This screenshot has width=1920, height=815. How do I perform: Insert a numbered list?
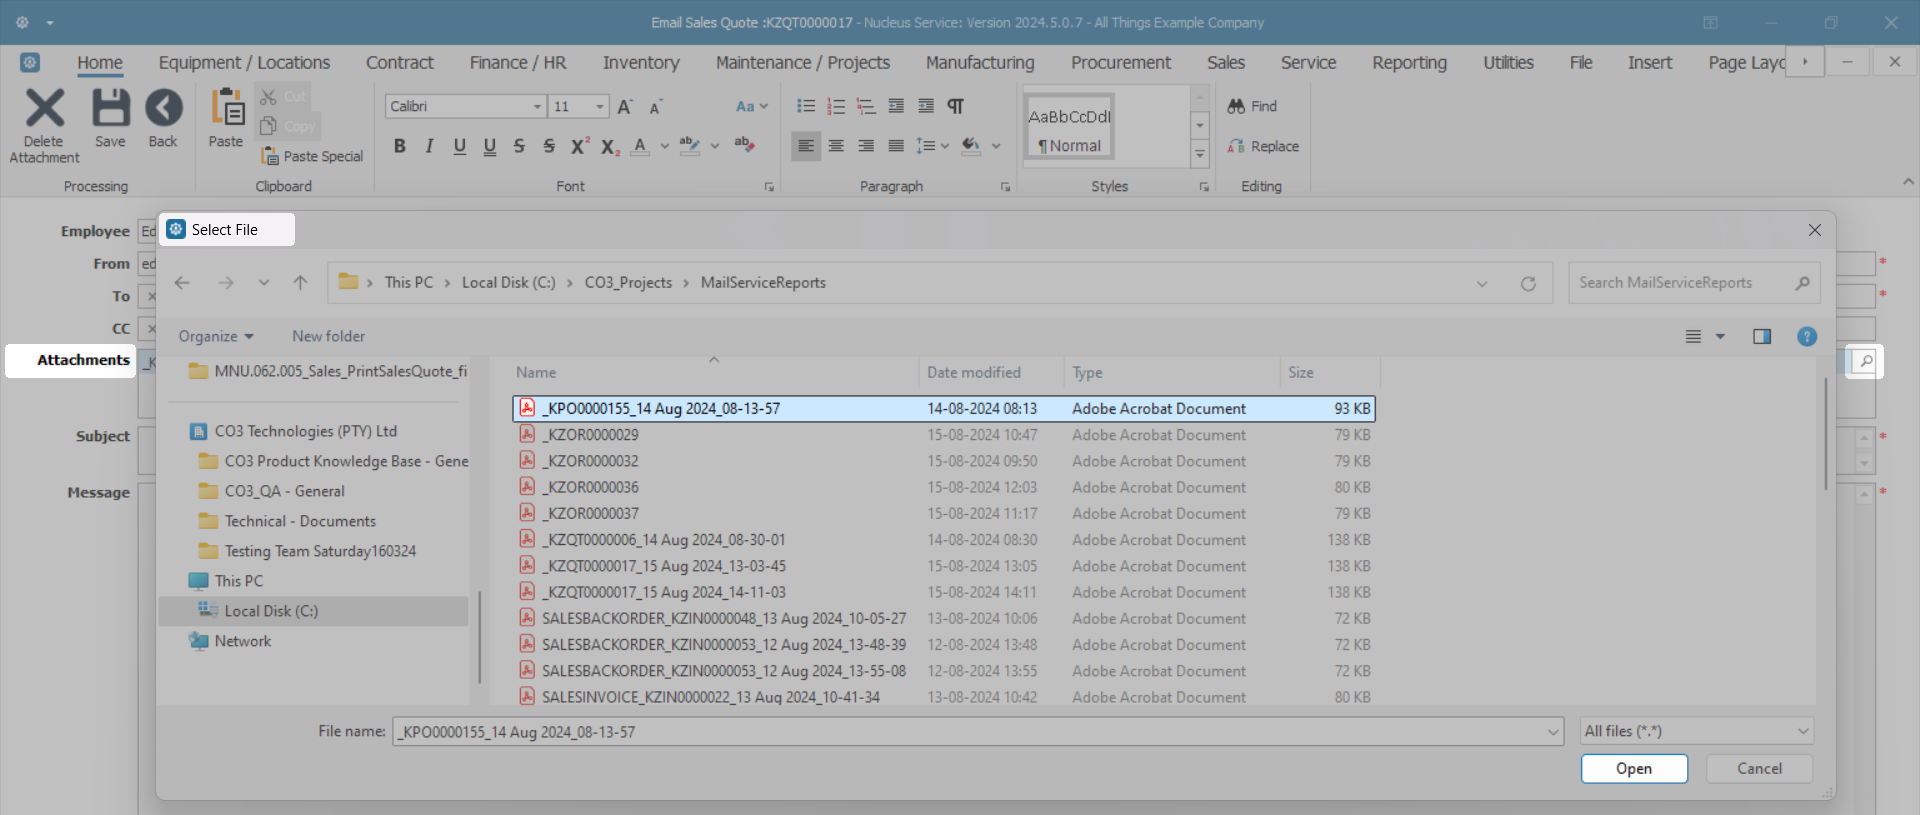(x=836, y=106)
